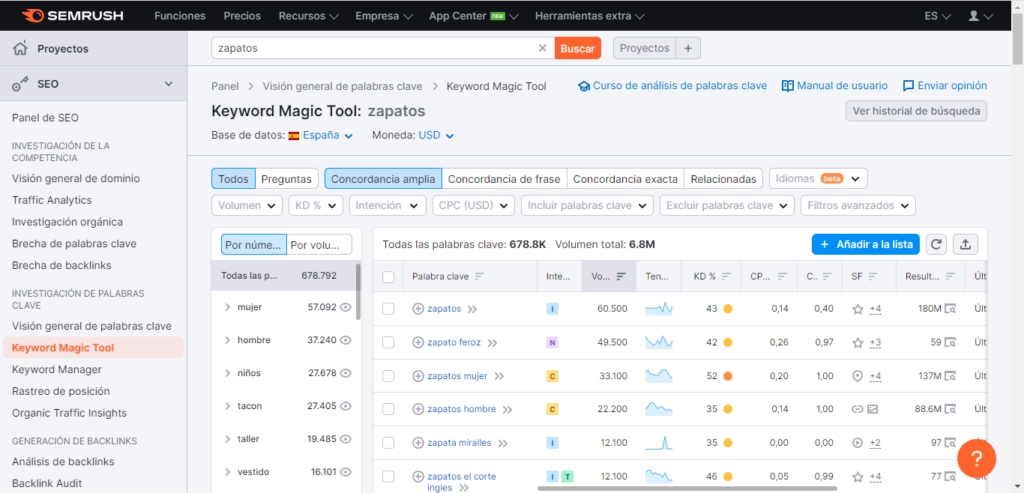Click the plus icon beside zapato feroz
The width and height of the screenshot is (1024, 493).
click(418, 342)
